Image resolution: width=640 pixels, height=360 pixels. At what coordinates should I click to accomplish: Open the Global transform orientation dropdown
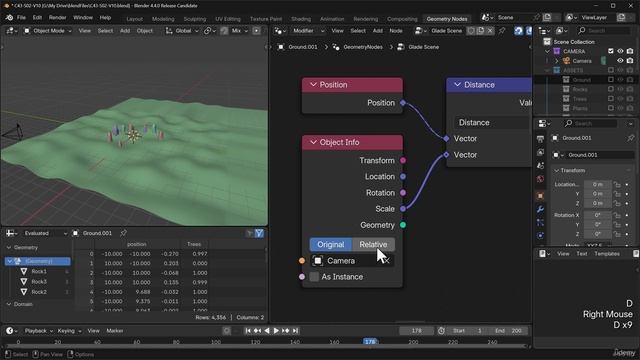coord(182,31)
